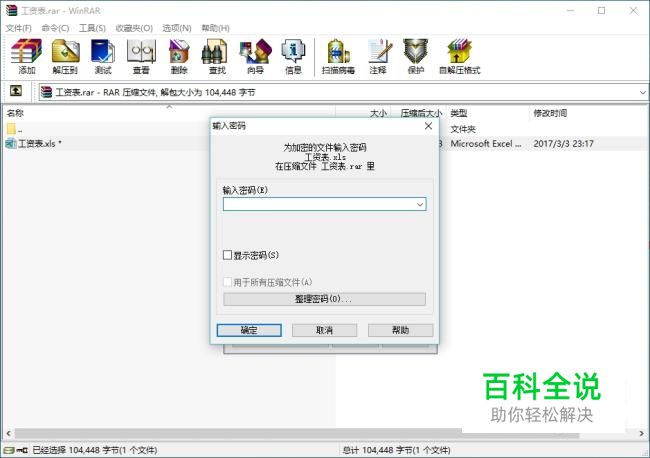Sort by Size (大小) column header
650x458 pixels.
363,113
